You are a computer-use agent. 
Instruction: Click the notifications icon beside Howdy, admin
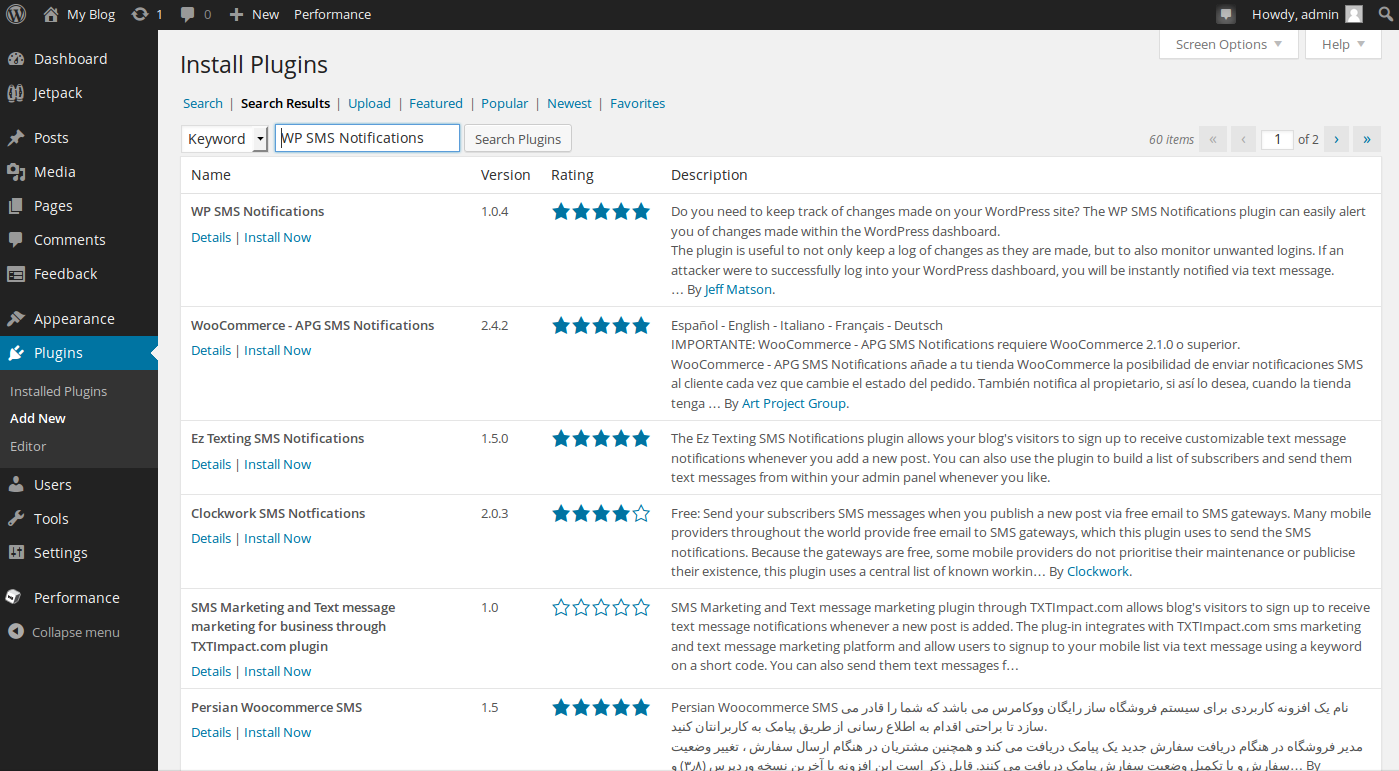click(x=1226, y=15)
